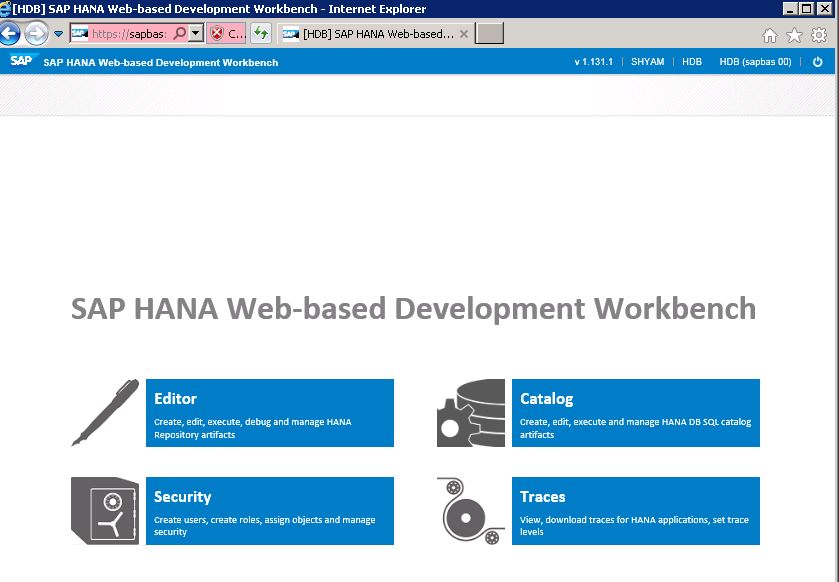Click the certificate error shield icon
Screen dimensions: 839x582
coord(217,34)
